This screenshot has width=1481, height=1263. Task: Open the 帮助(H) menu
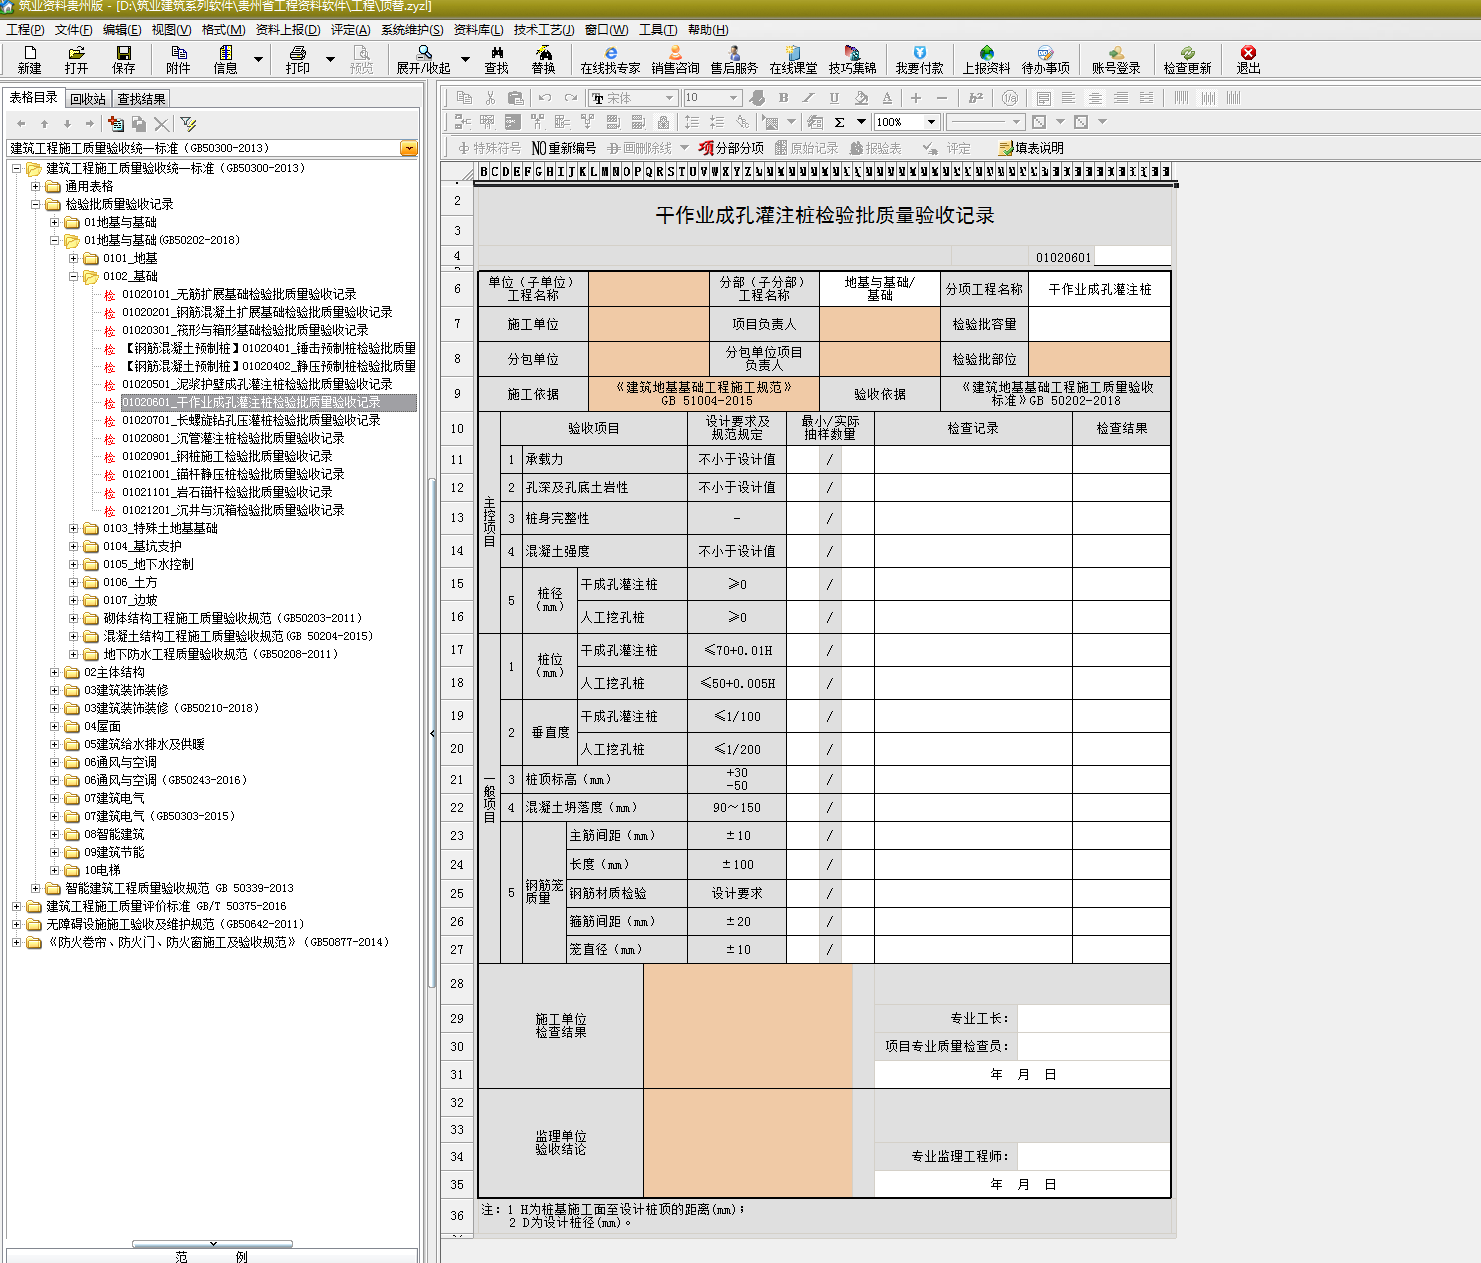click(708, 30)
